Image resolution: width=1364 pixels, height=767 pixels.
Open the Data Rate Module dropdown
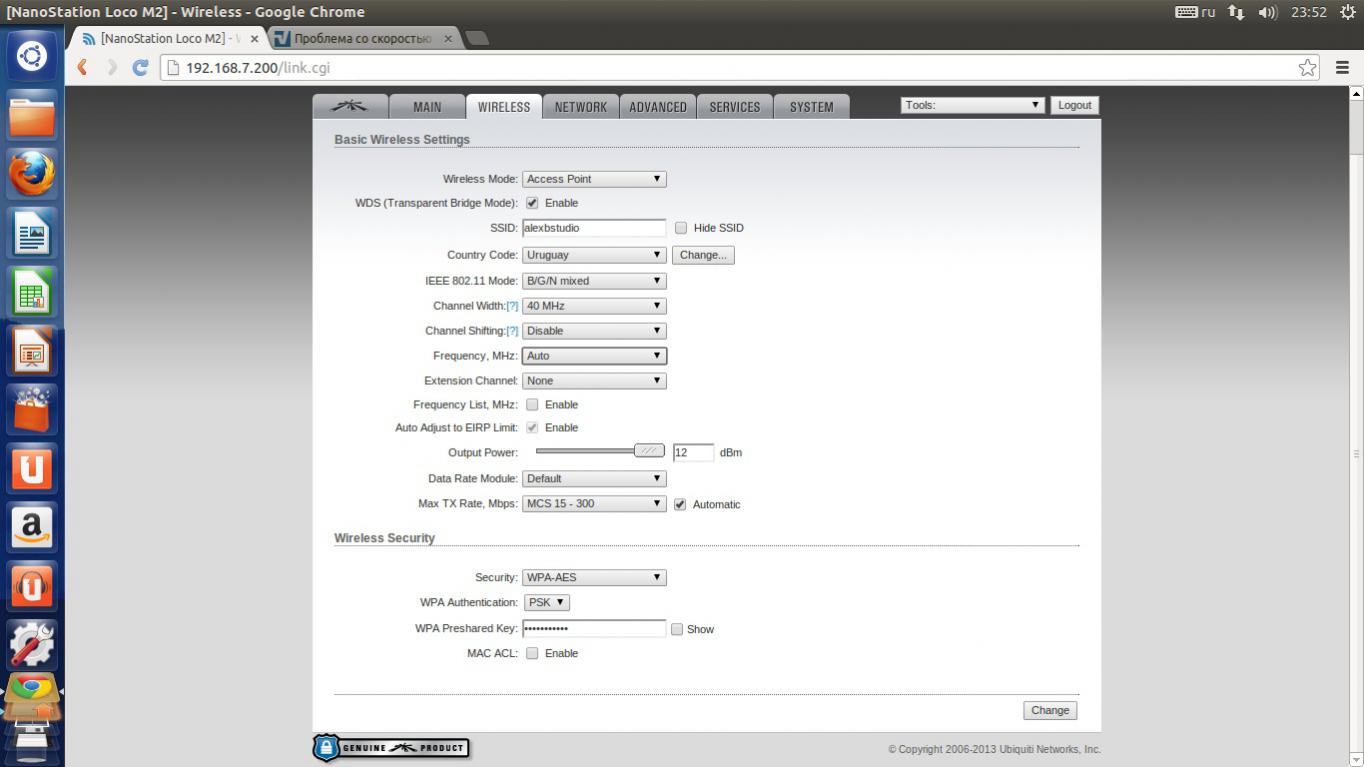tap(594, 479)
